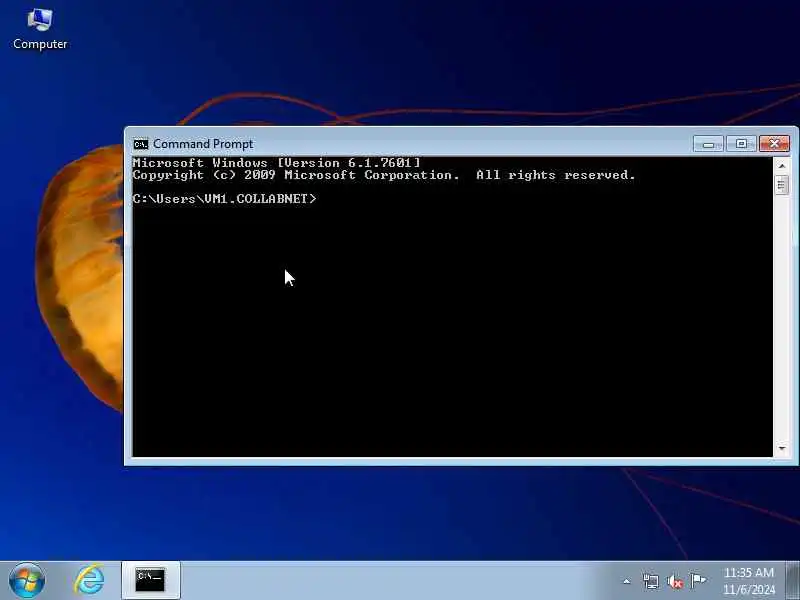
Task: Click the scrollbar down arrow
Action: pyautogui.click(x=781, y=448)
